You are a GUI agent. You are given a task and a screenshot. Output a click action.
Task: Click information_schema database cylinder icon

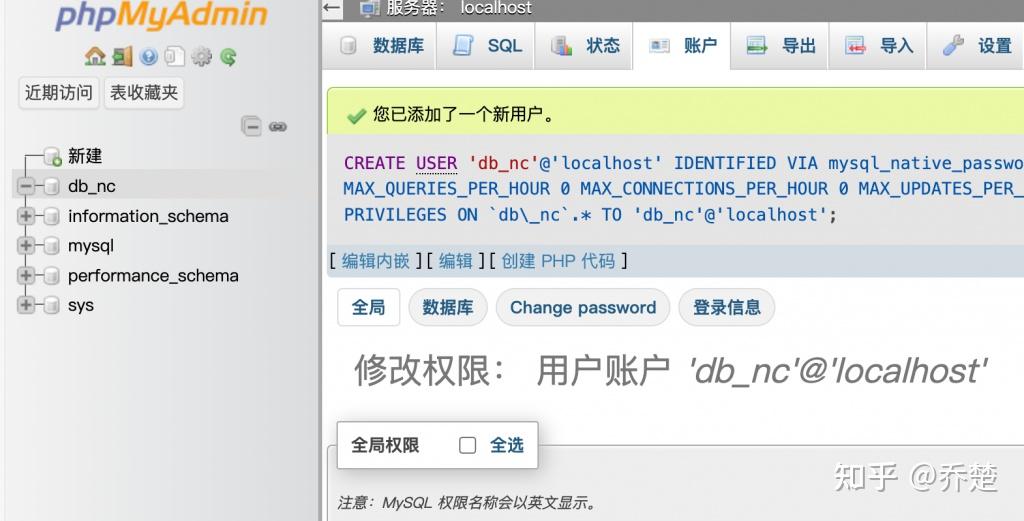click(52, 217)
